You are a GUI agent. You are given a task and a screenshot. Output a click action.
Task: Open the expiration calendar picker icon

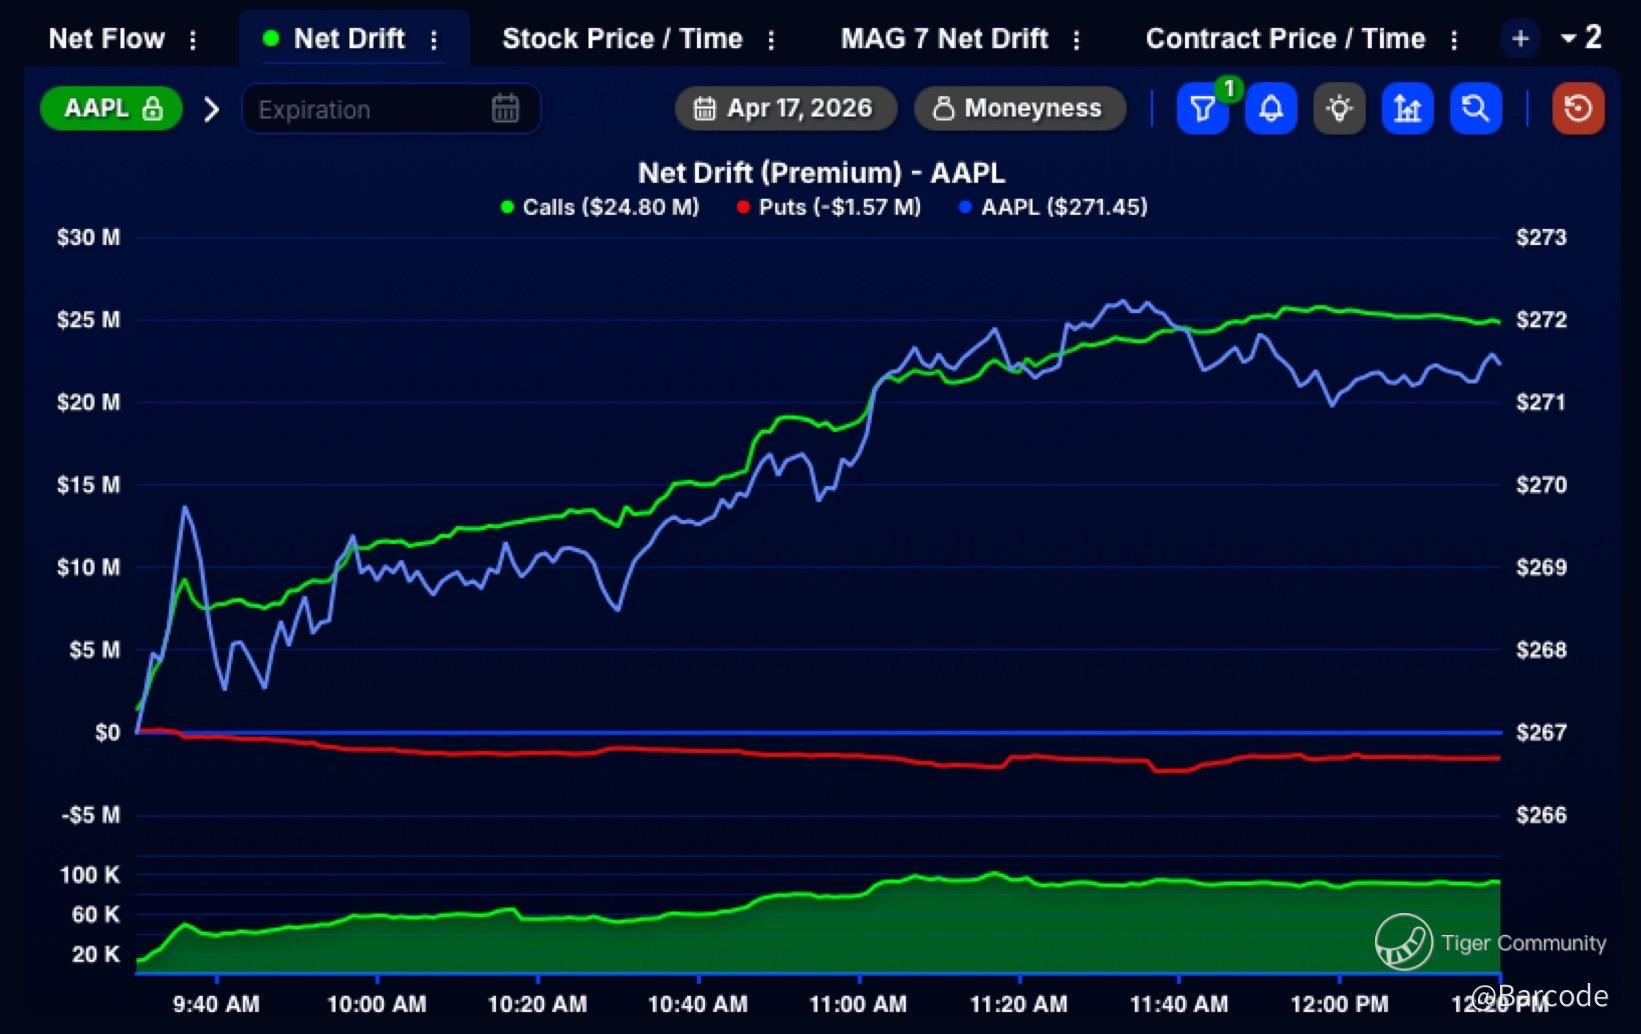coord(506,108)
